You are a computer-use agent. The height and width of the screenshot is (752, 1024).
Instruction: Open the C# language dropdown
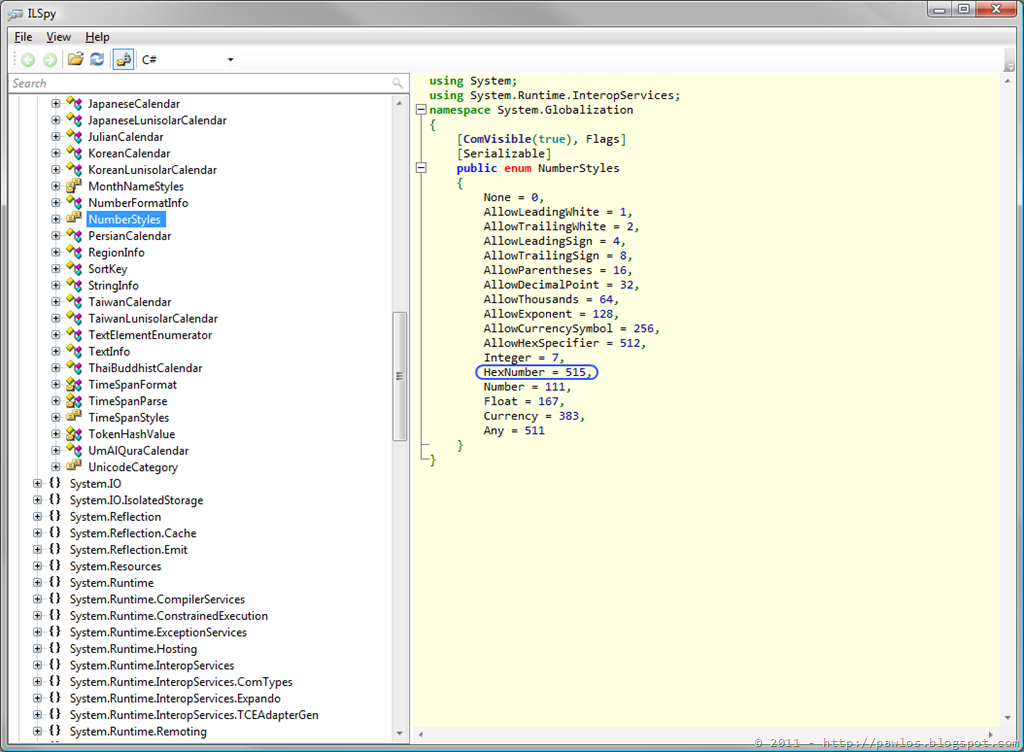[x=231, y=60]
